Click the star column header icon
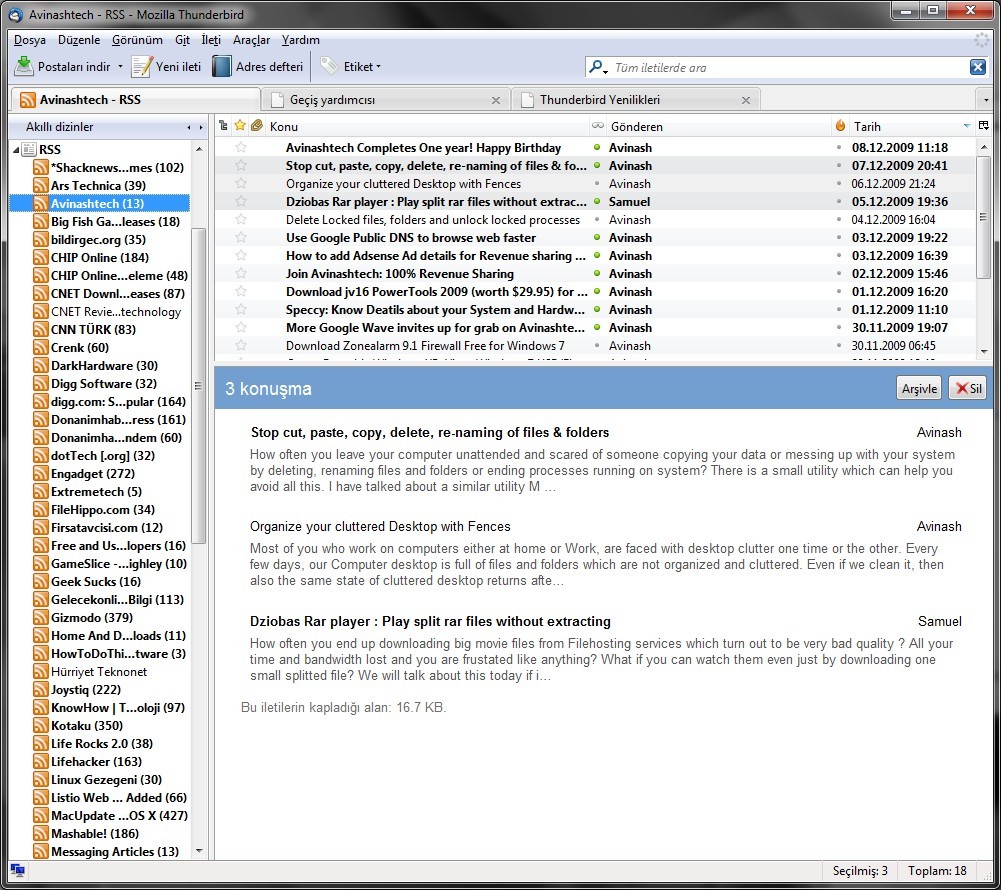This screenshot has height=890, width=1001. click(240, 125)
